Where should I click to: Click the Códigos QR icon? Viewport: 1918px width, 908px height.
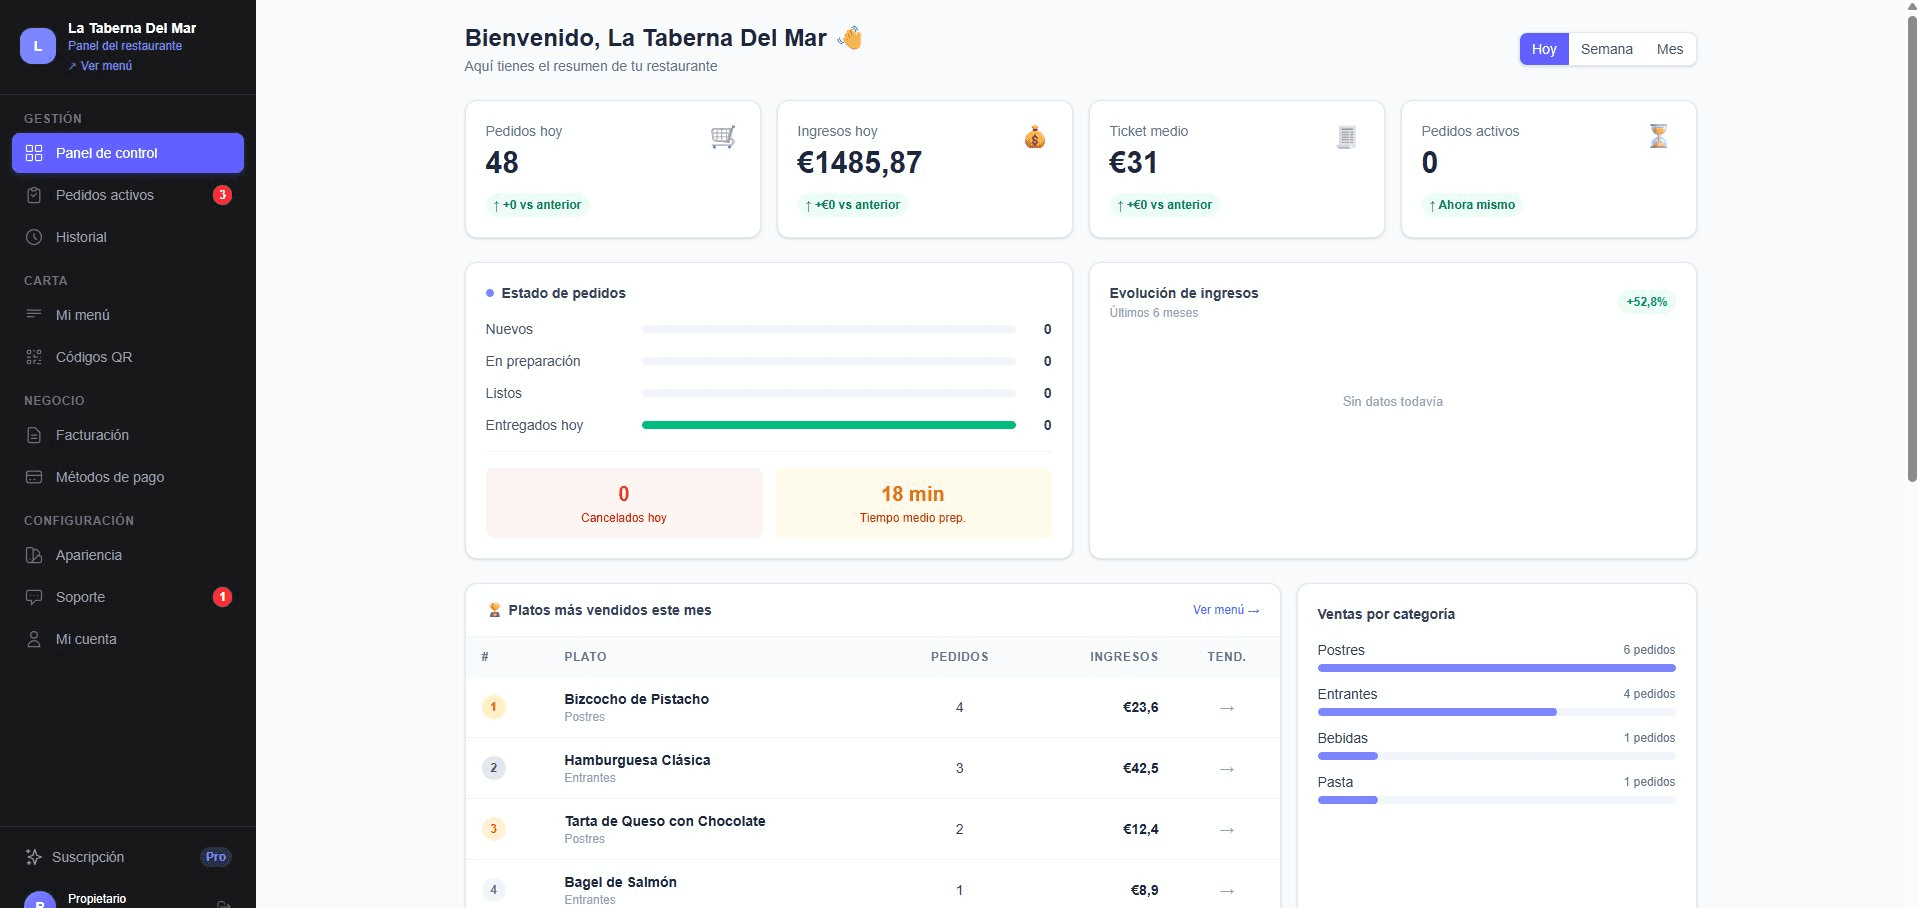[34, 357]
